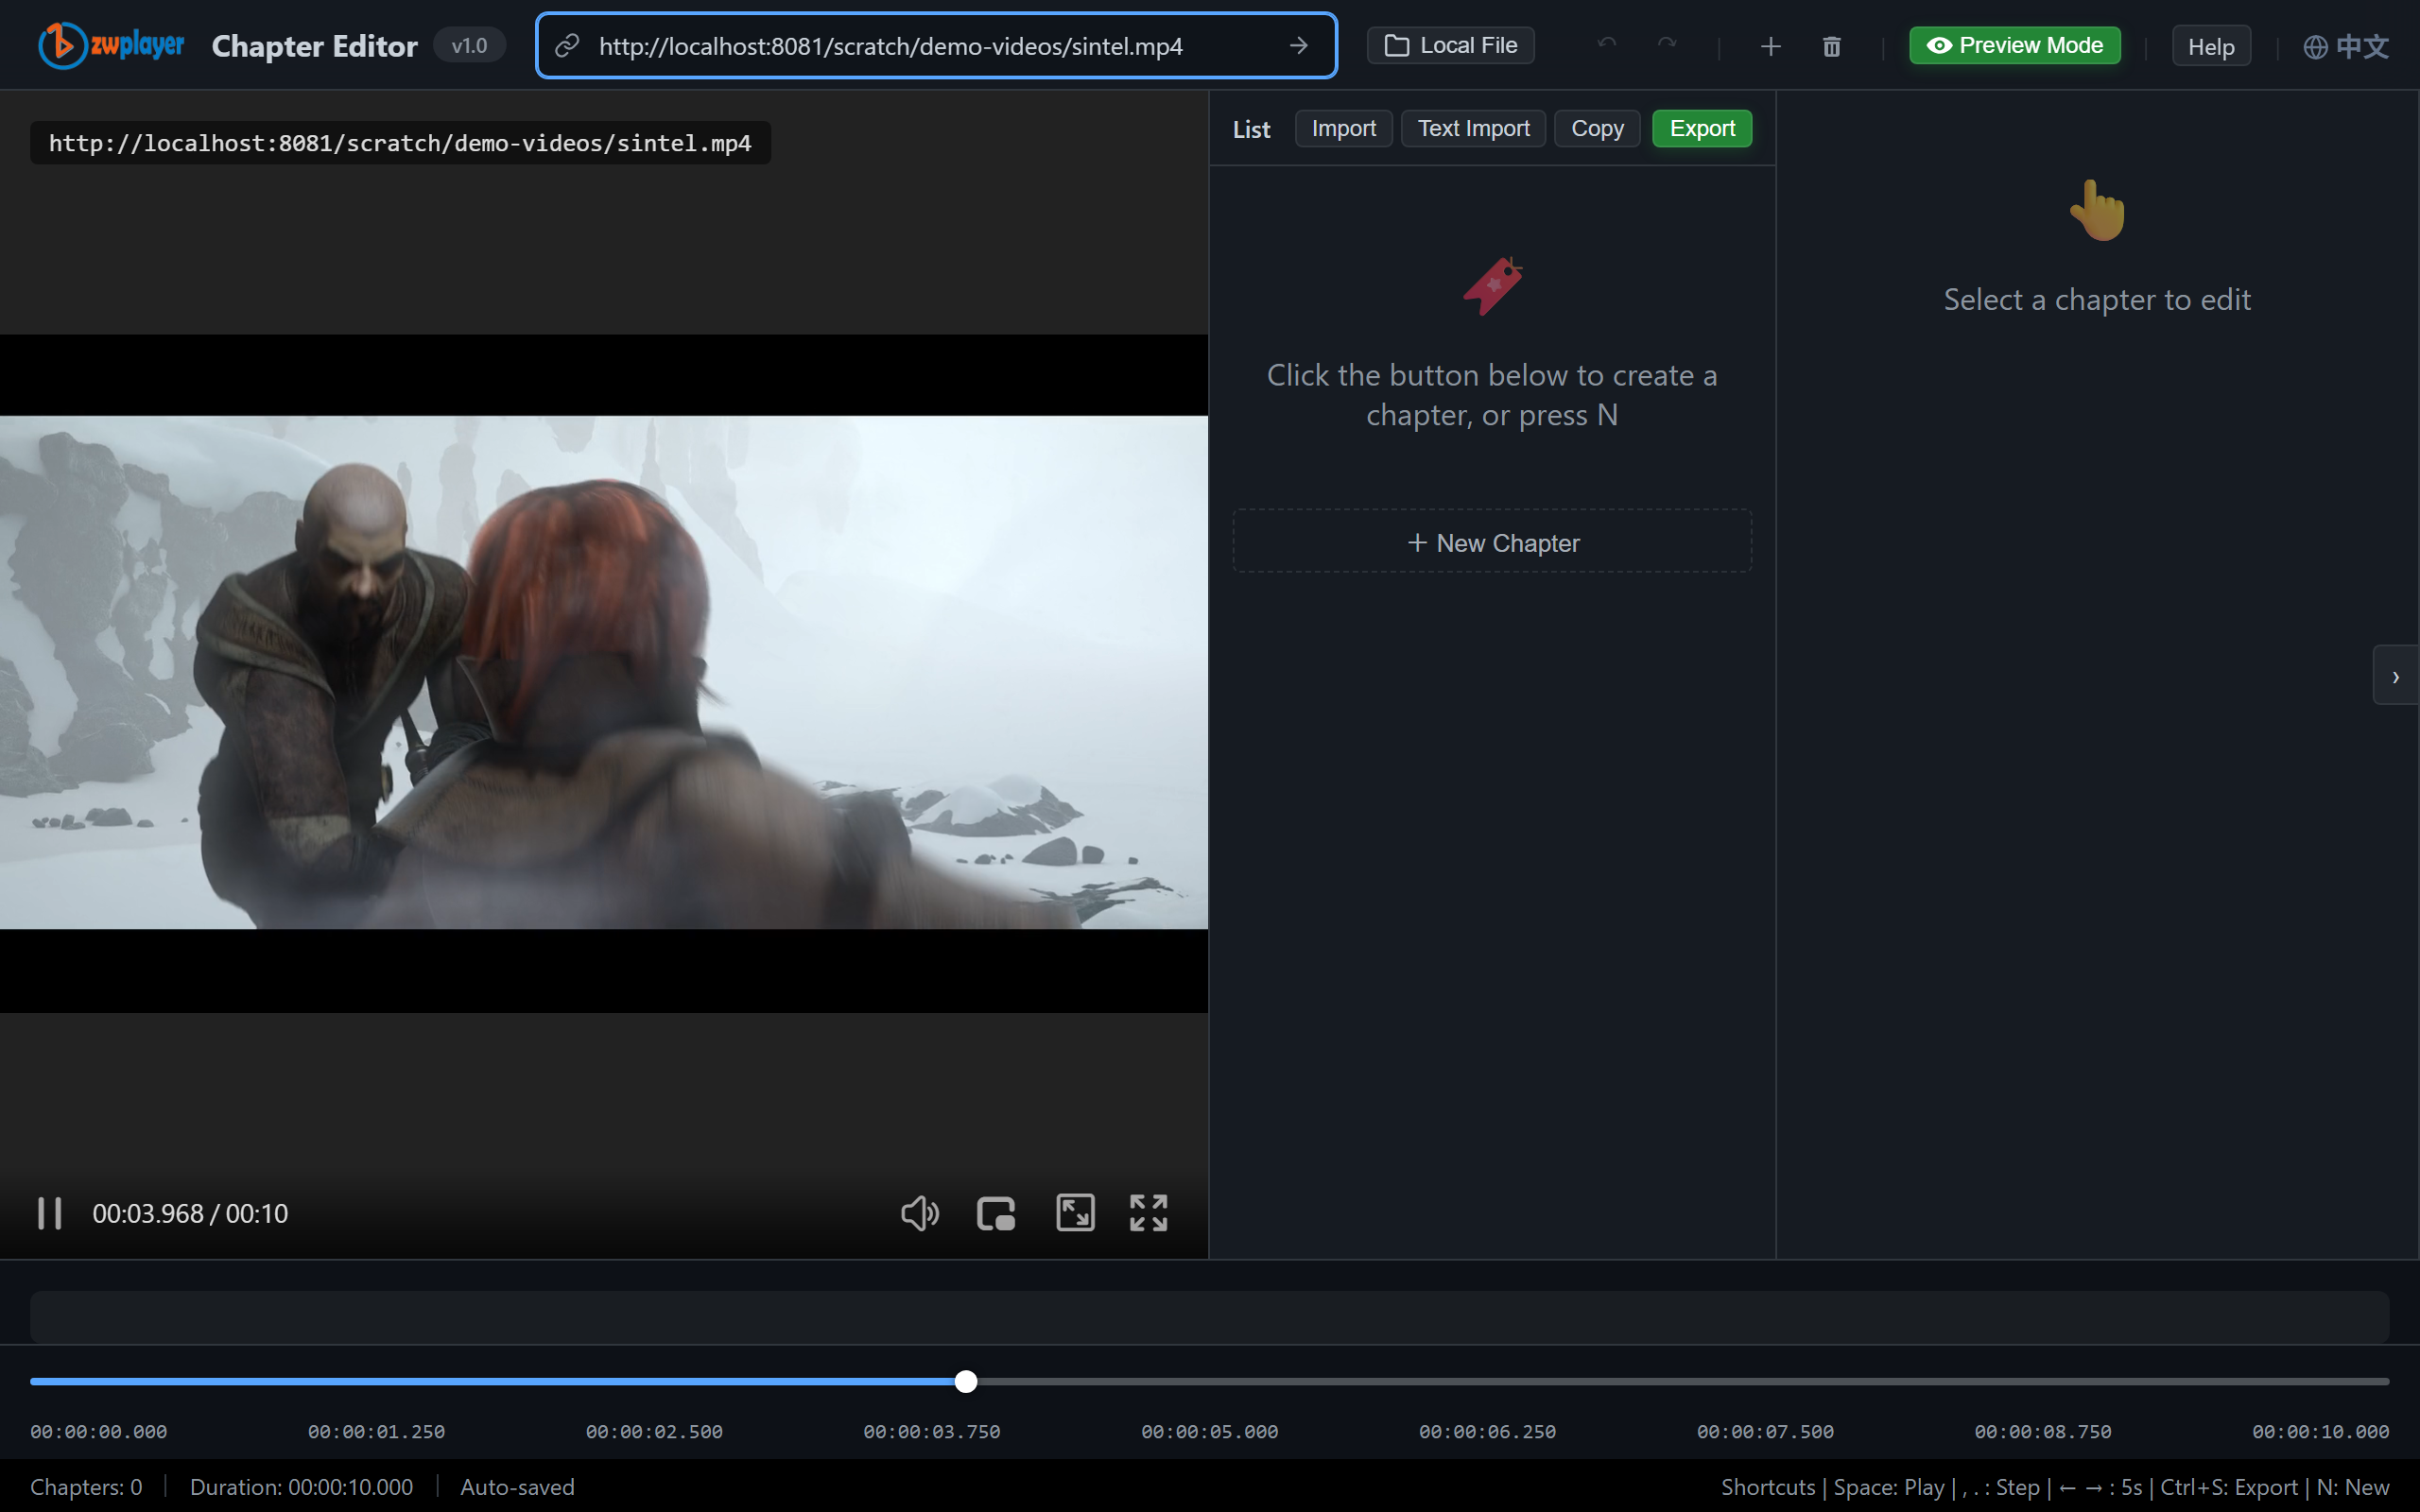
Task: Click the 00:00:02.500 timeline label
Action: pos(654,1432)
